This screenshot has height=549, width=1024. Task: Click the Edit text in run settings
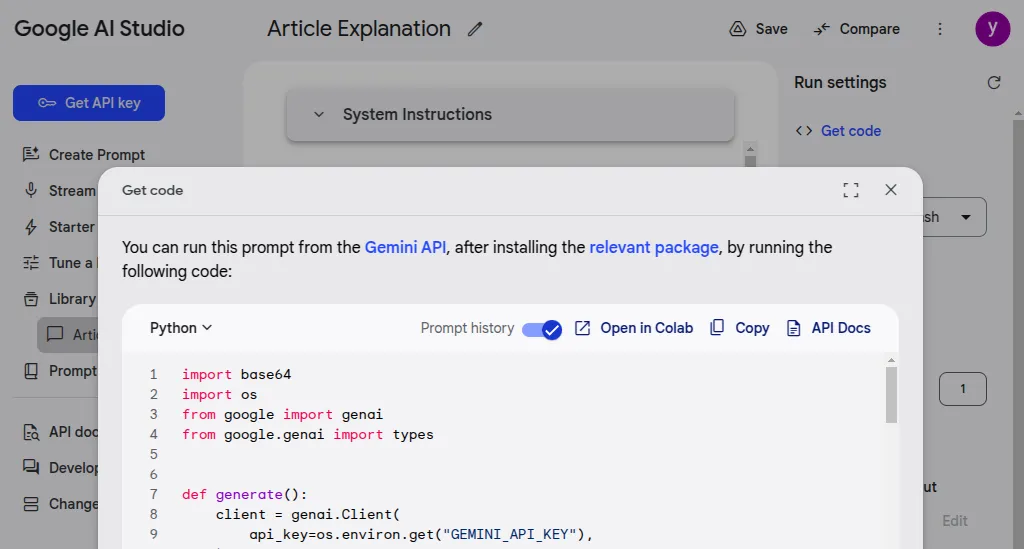955,520
